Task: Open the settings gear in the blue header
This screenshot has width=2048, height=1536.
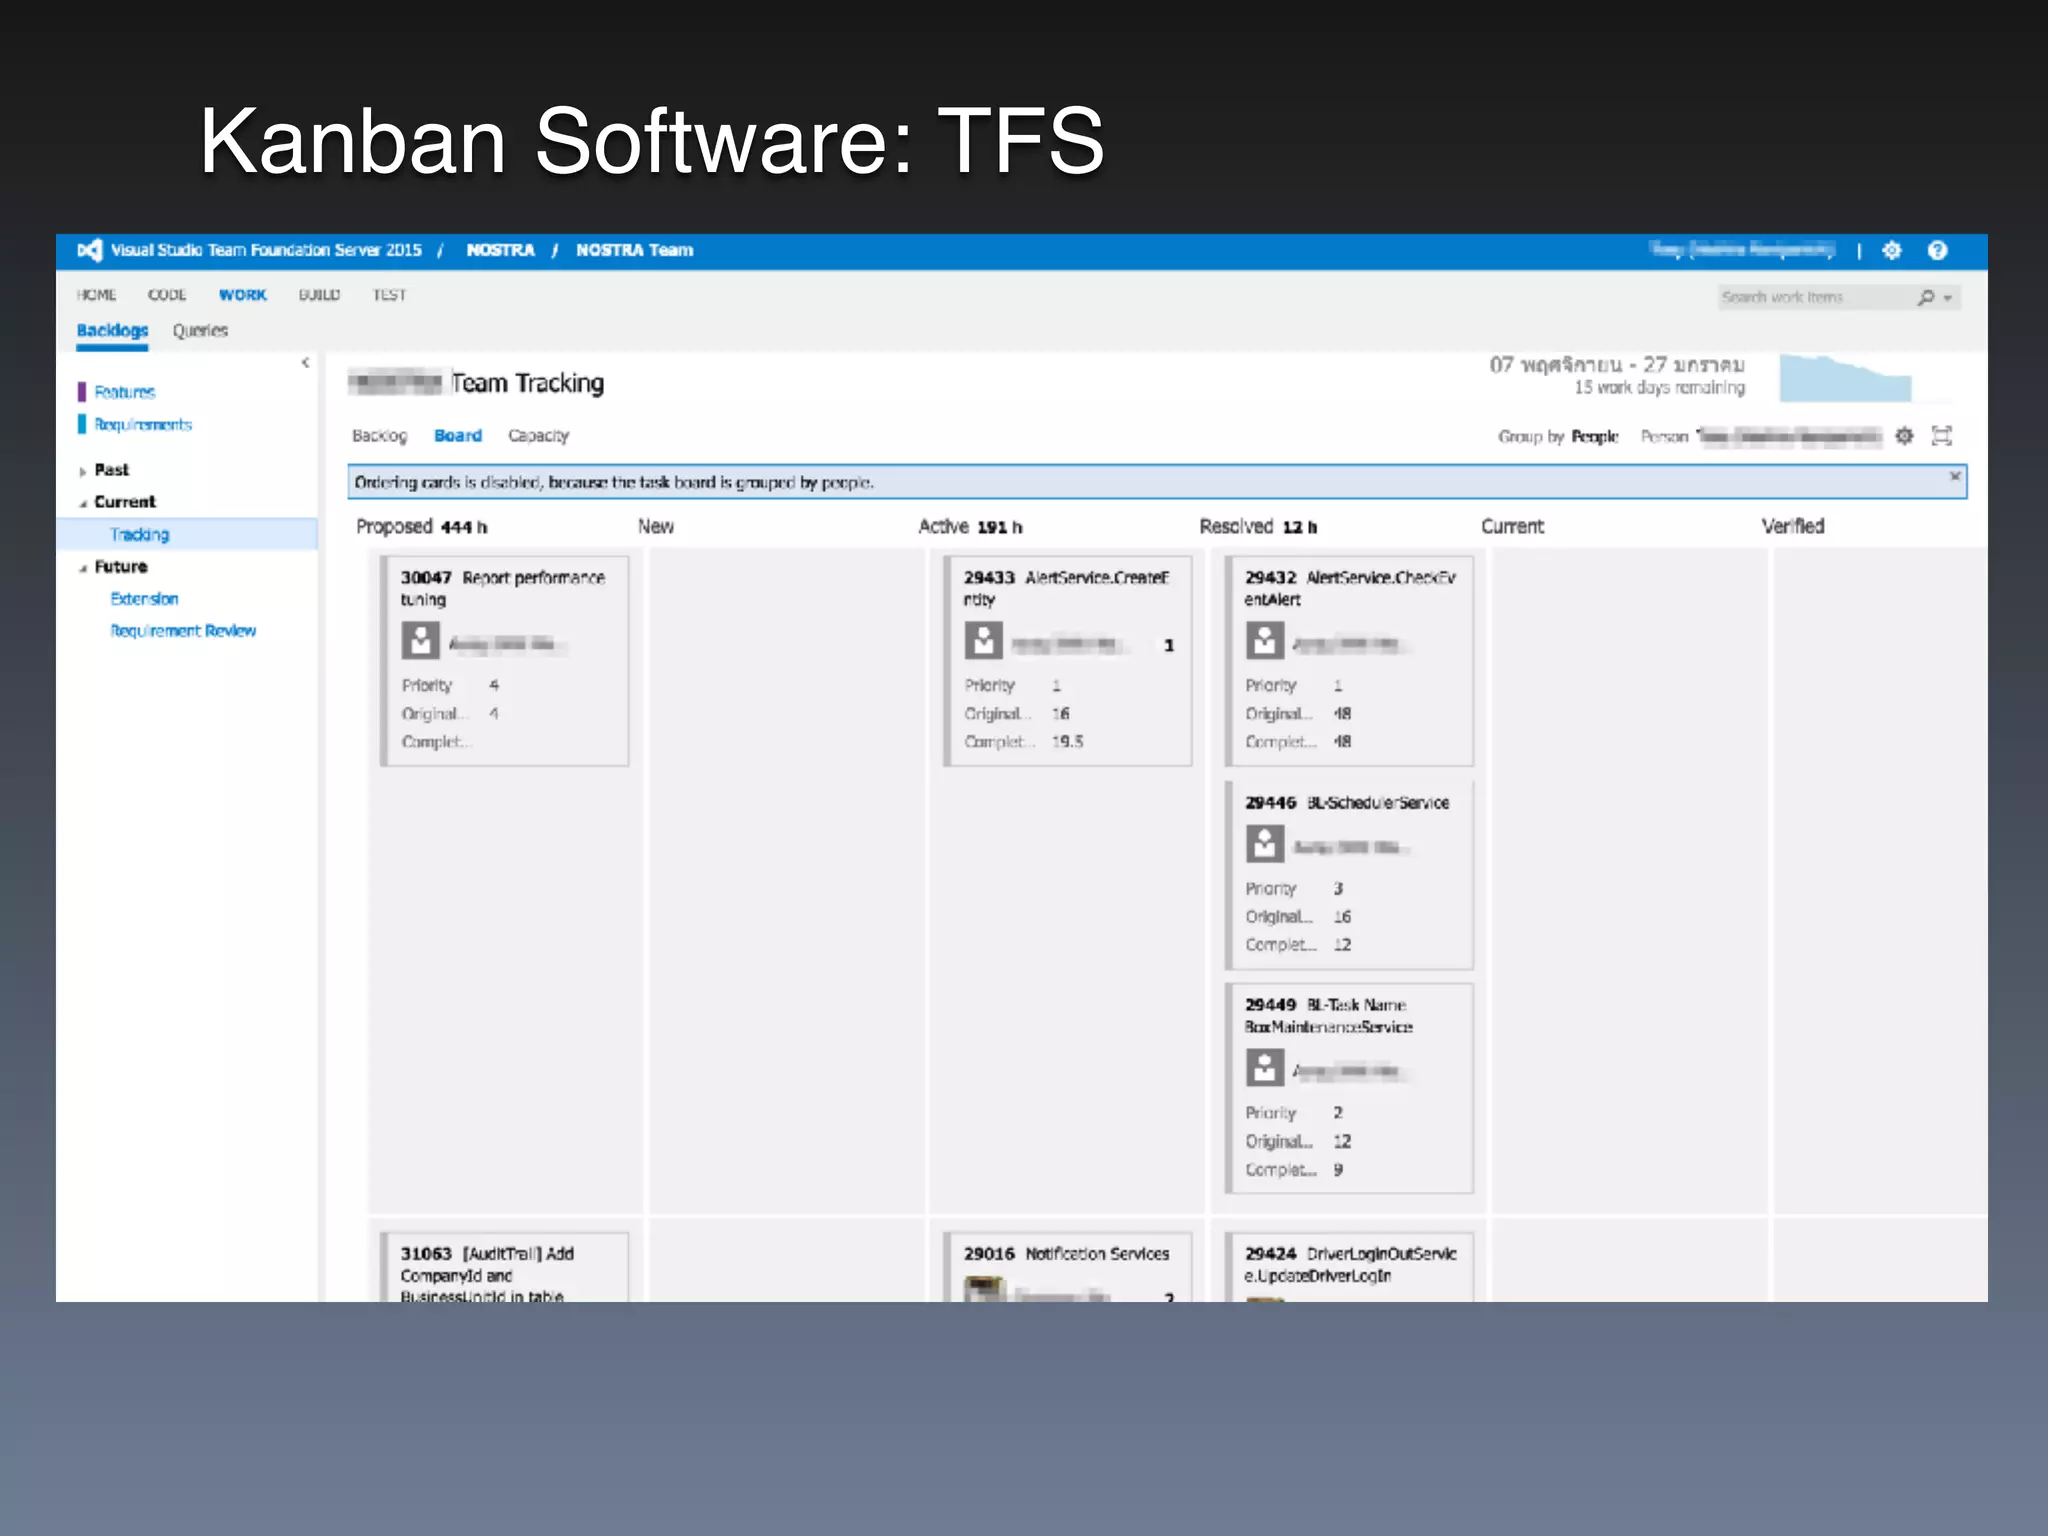Action: (1891, 250)
